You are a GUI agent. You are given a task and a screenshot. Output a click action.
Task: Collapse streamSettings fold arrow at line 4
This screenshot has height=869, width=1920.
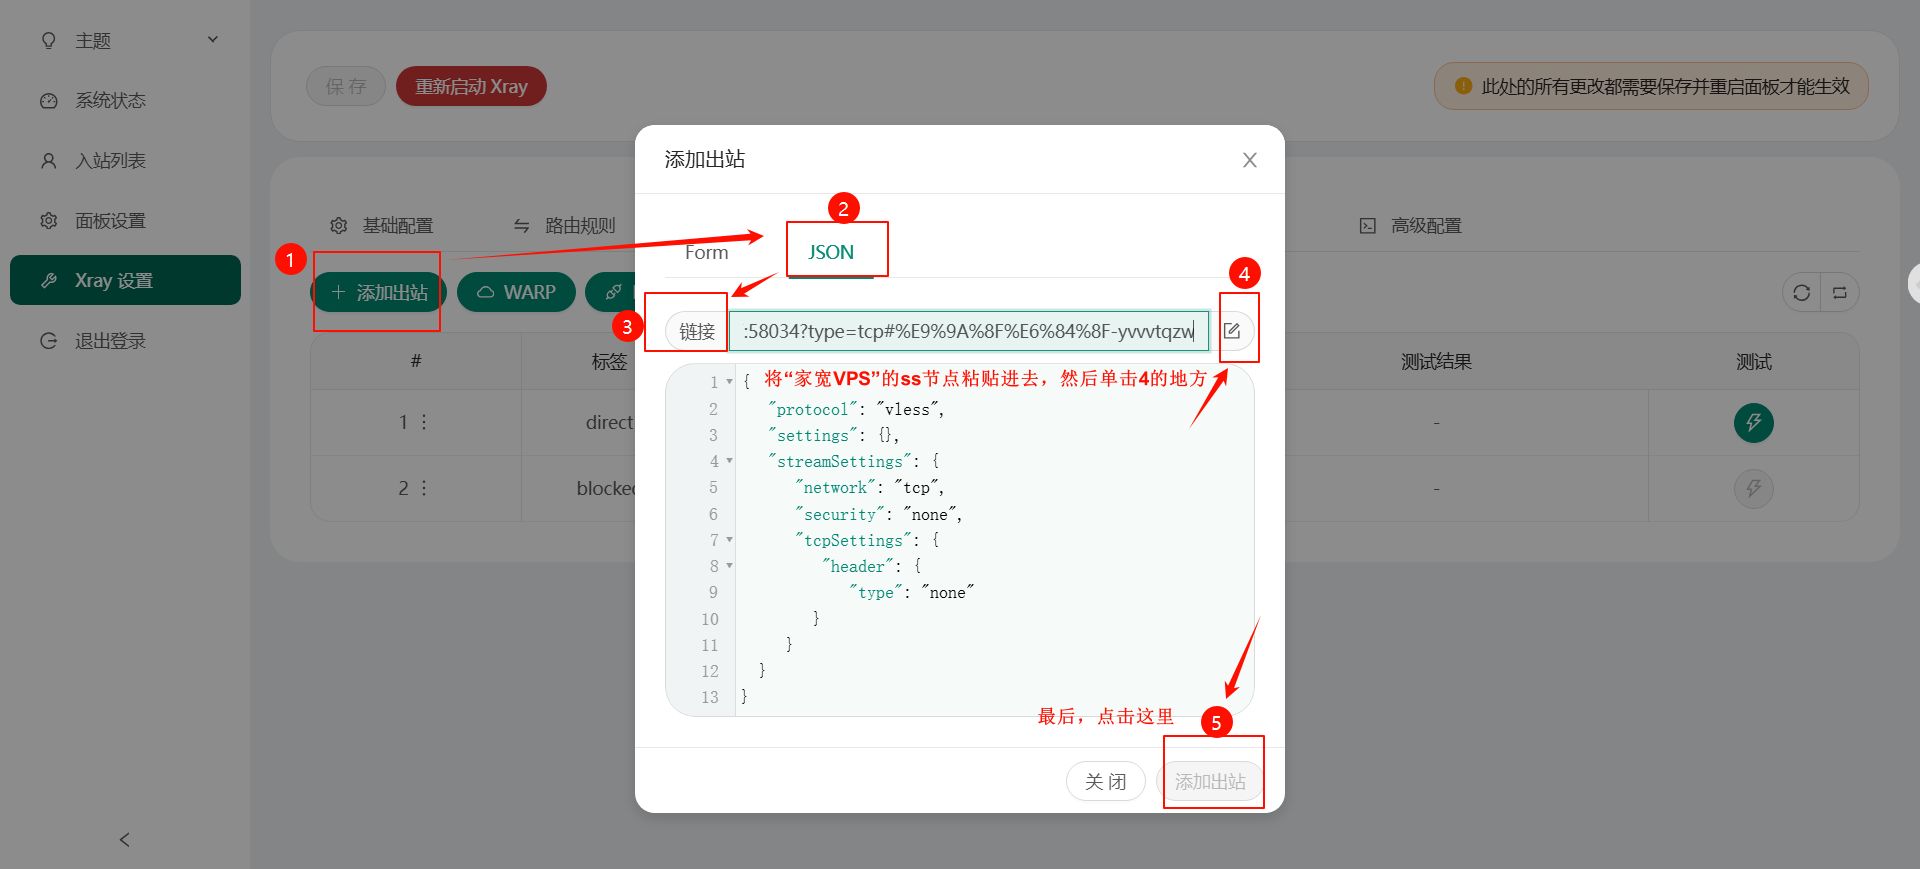(729, 461)
